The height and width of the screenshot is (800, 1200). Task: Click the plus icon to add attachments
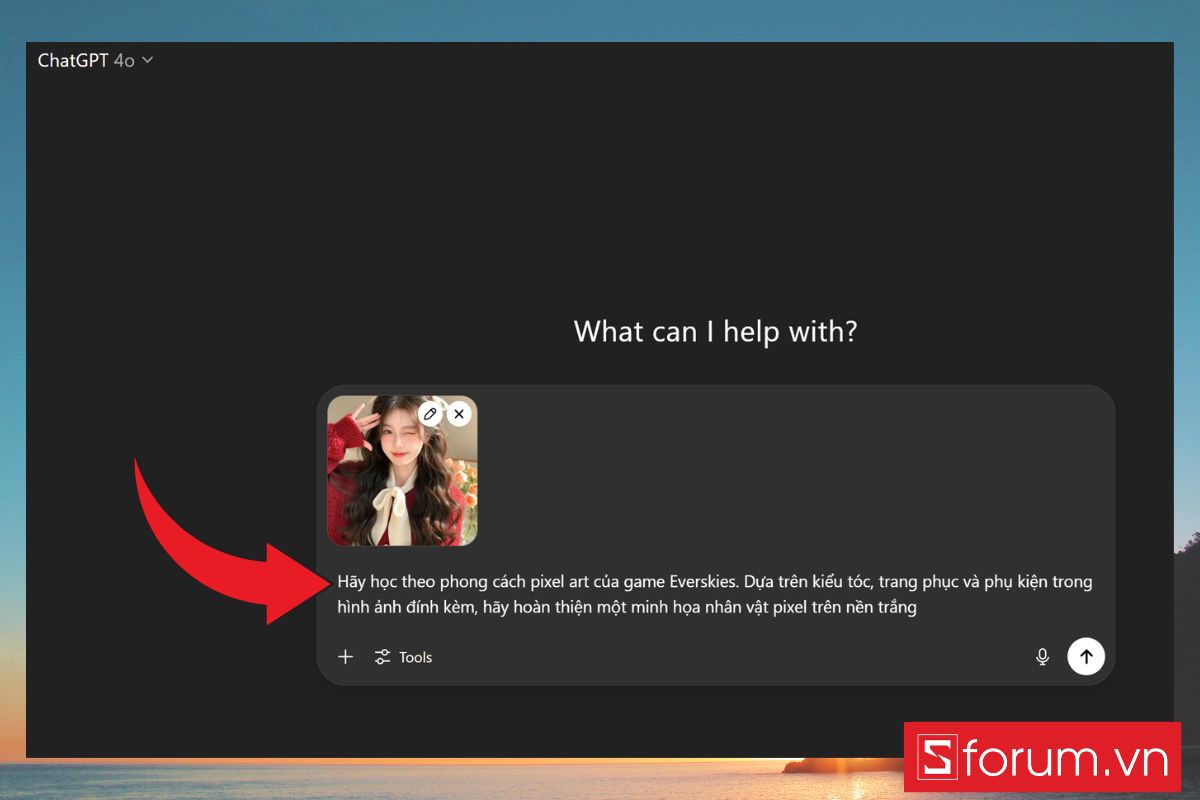pyautogui.click(x=346, y=657)
